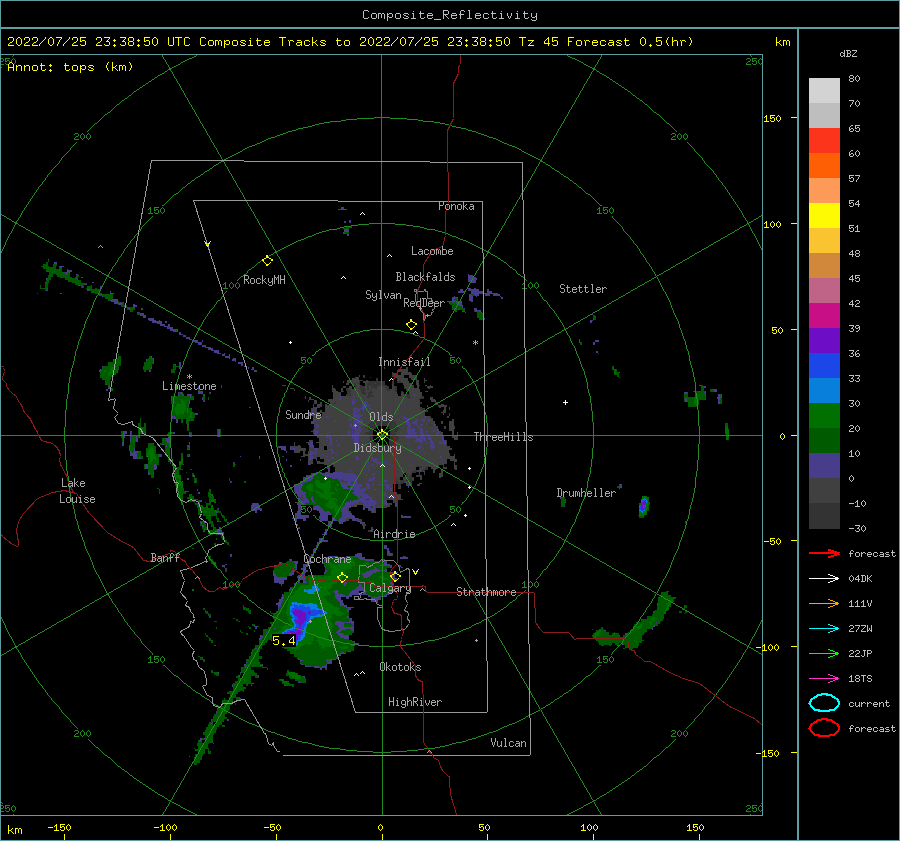Click the Cochrane city label
The height and width of the screenshot is (841, 900).
pyautogui.click(x=327, y=559)
